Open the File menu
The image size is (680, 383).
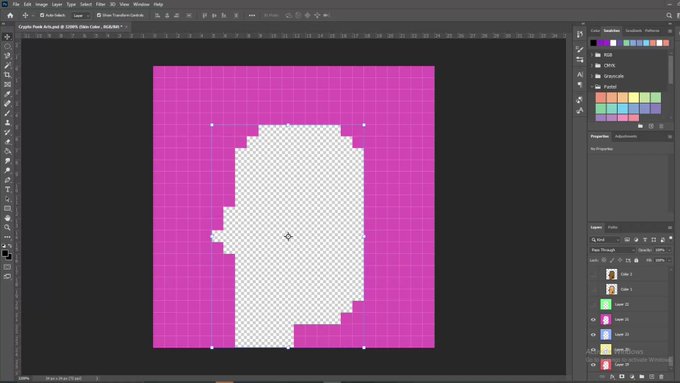(16, 4)
